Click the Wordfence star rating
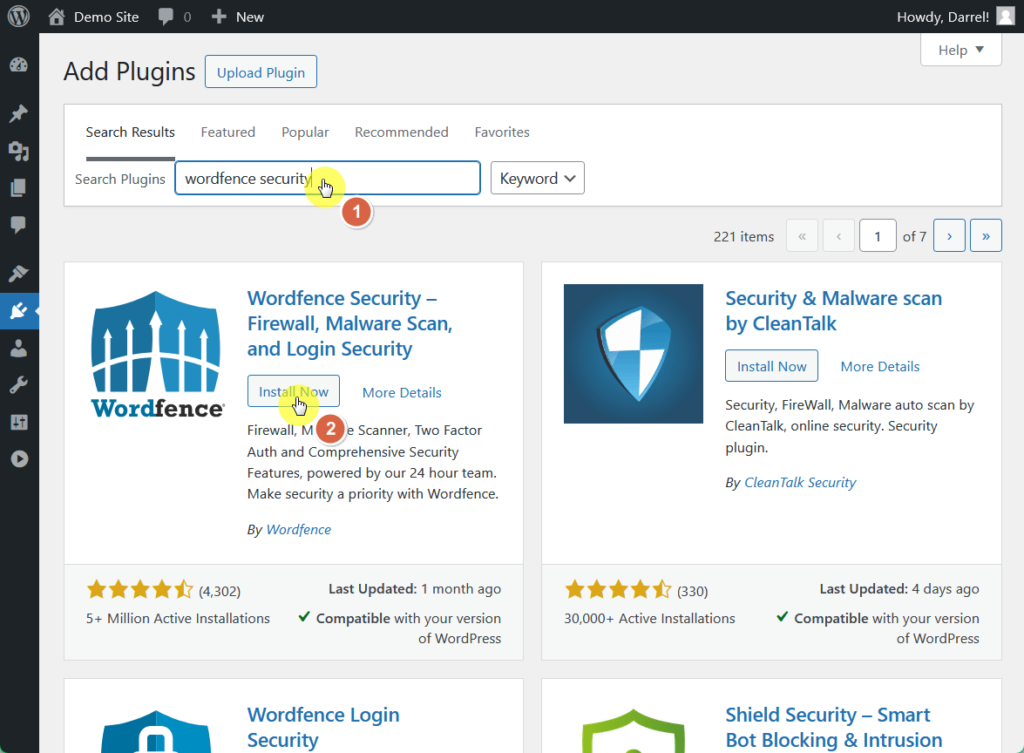The height and width of the screenshot is (753, 1024). point(140,590)
